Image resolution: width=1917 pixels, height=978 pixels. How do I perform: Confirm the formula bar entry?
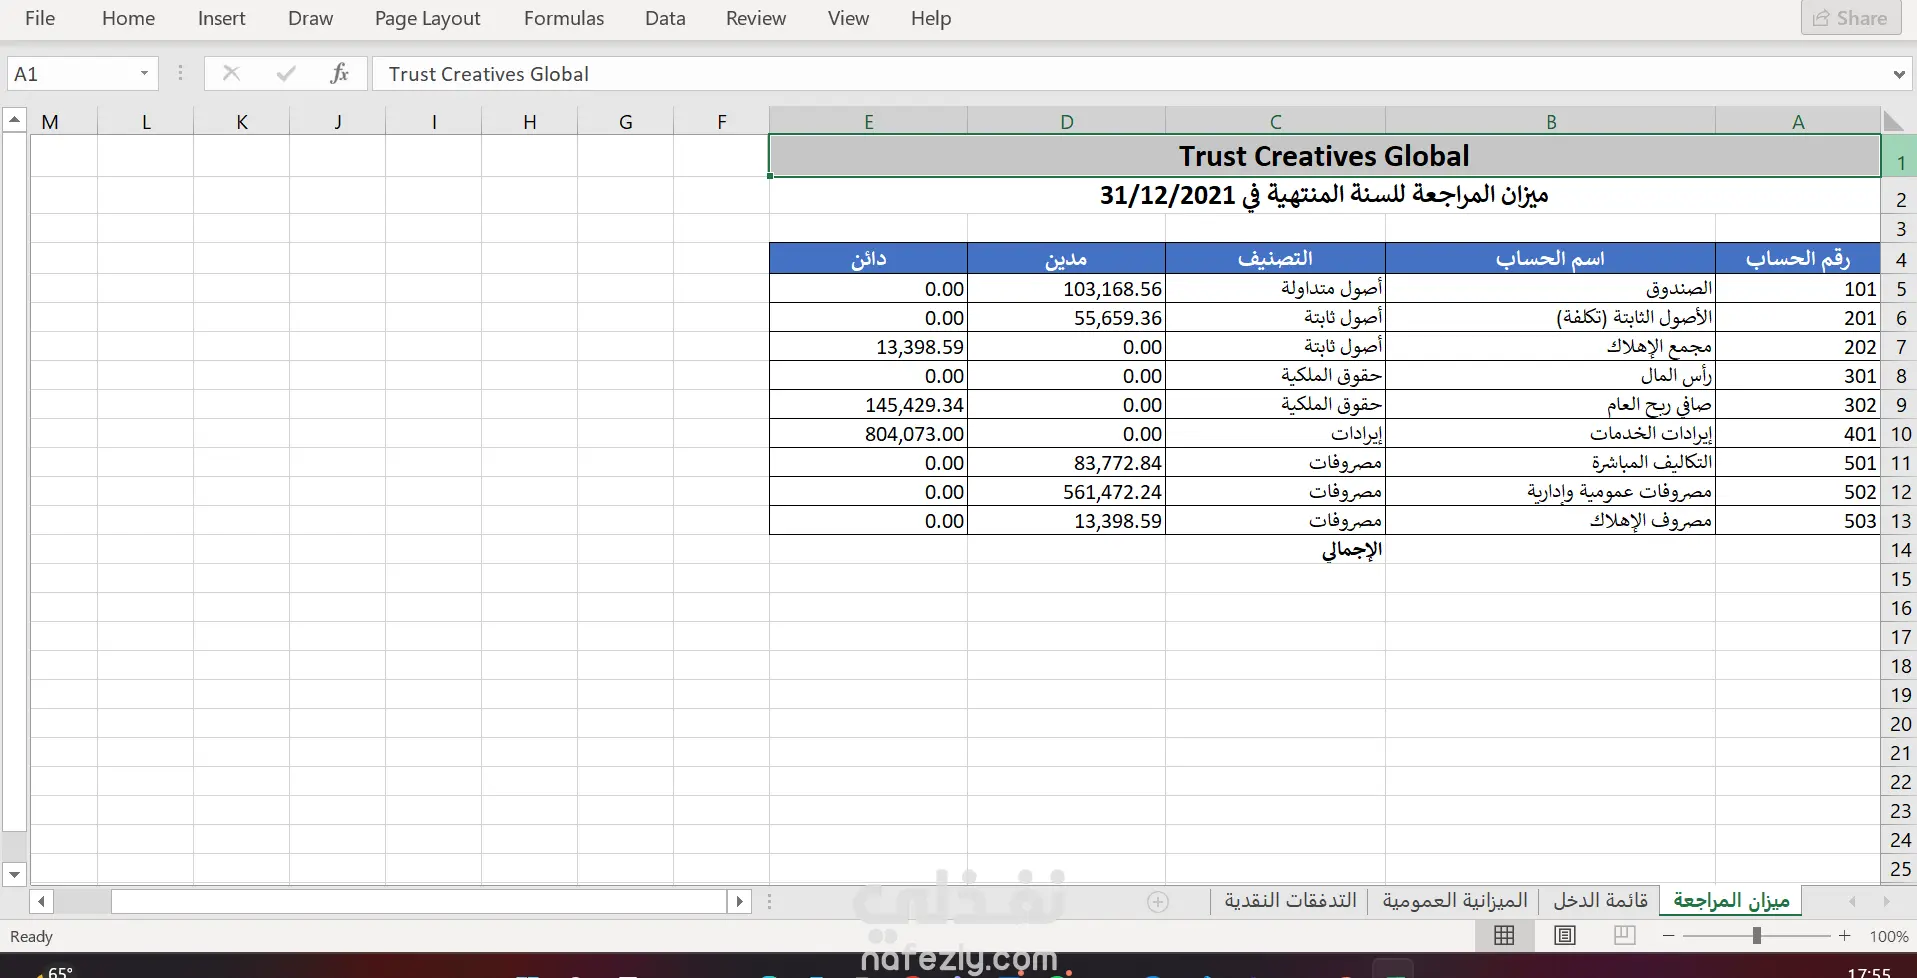(286, 73)
